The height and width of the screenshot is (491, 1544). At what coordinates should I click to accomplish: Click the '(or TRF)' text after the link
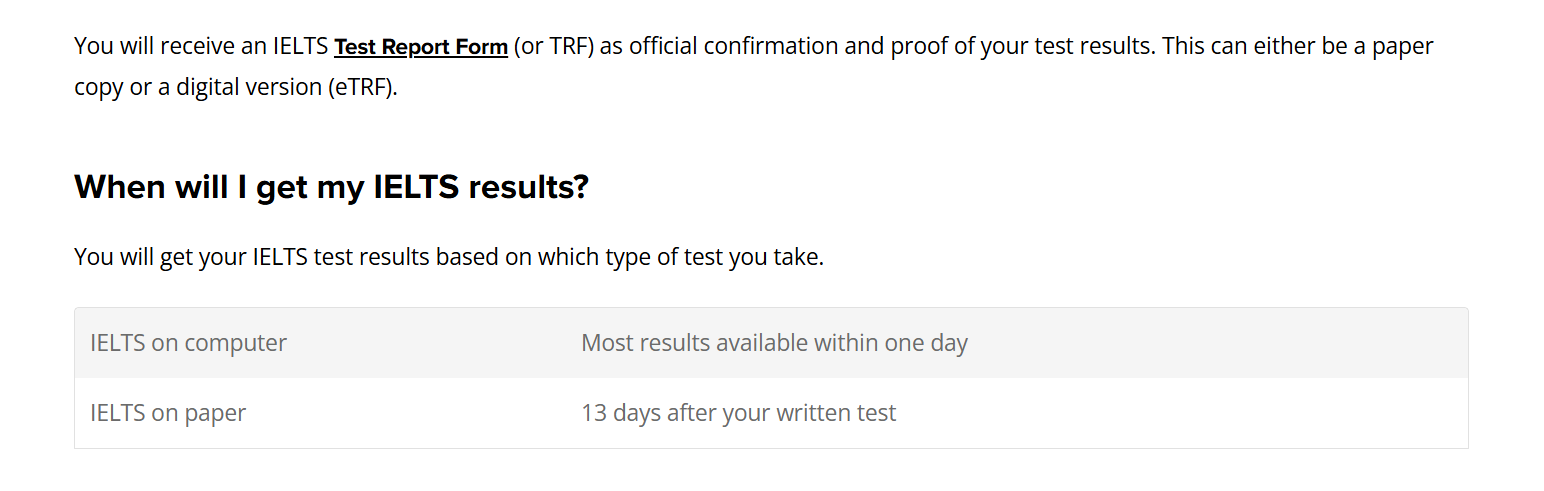554,46
